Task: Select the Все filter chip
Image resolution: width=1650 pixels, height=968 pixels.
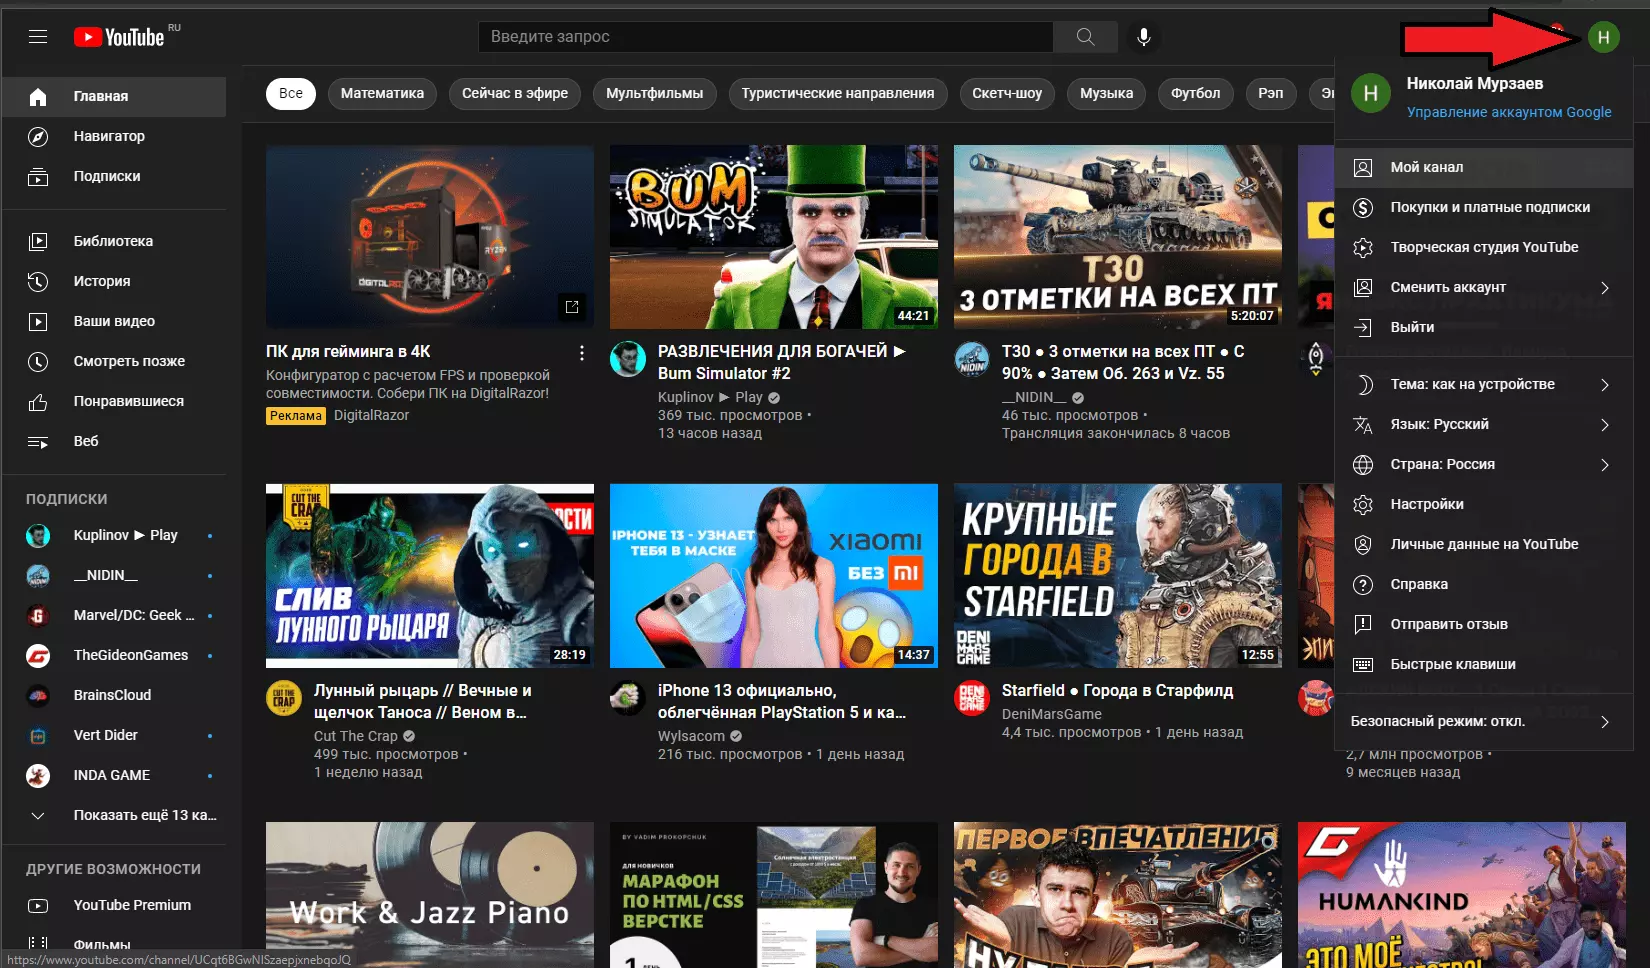Action: tap(291, 93)
